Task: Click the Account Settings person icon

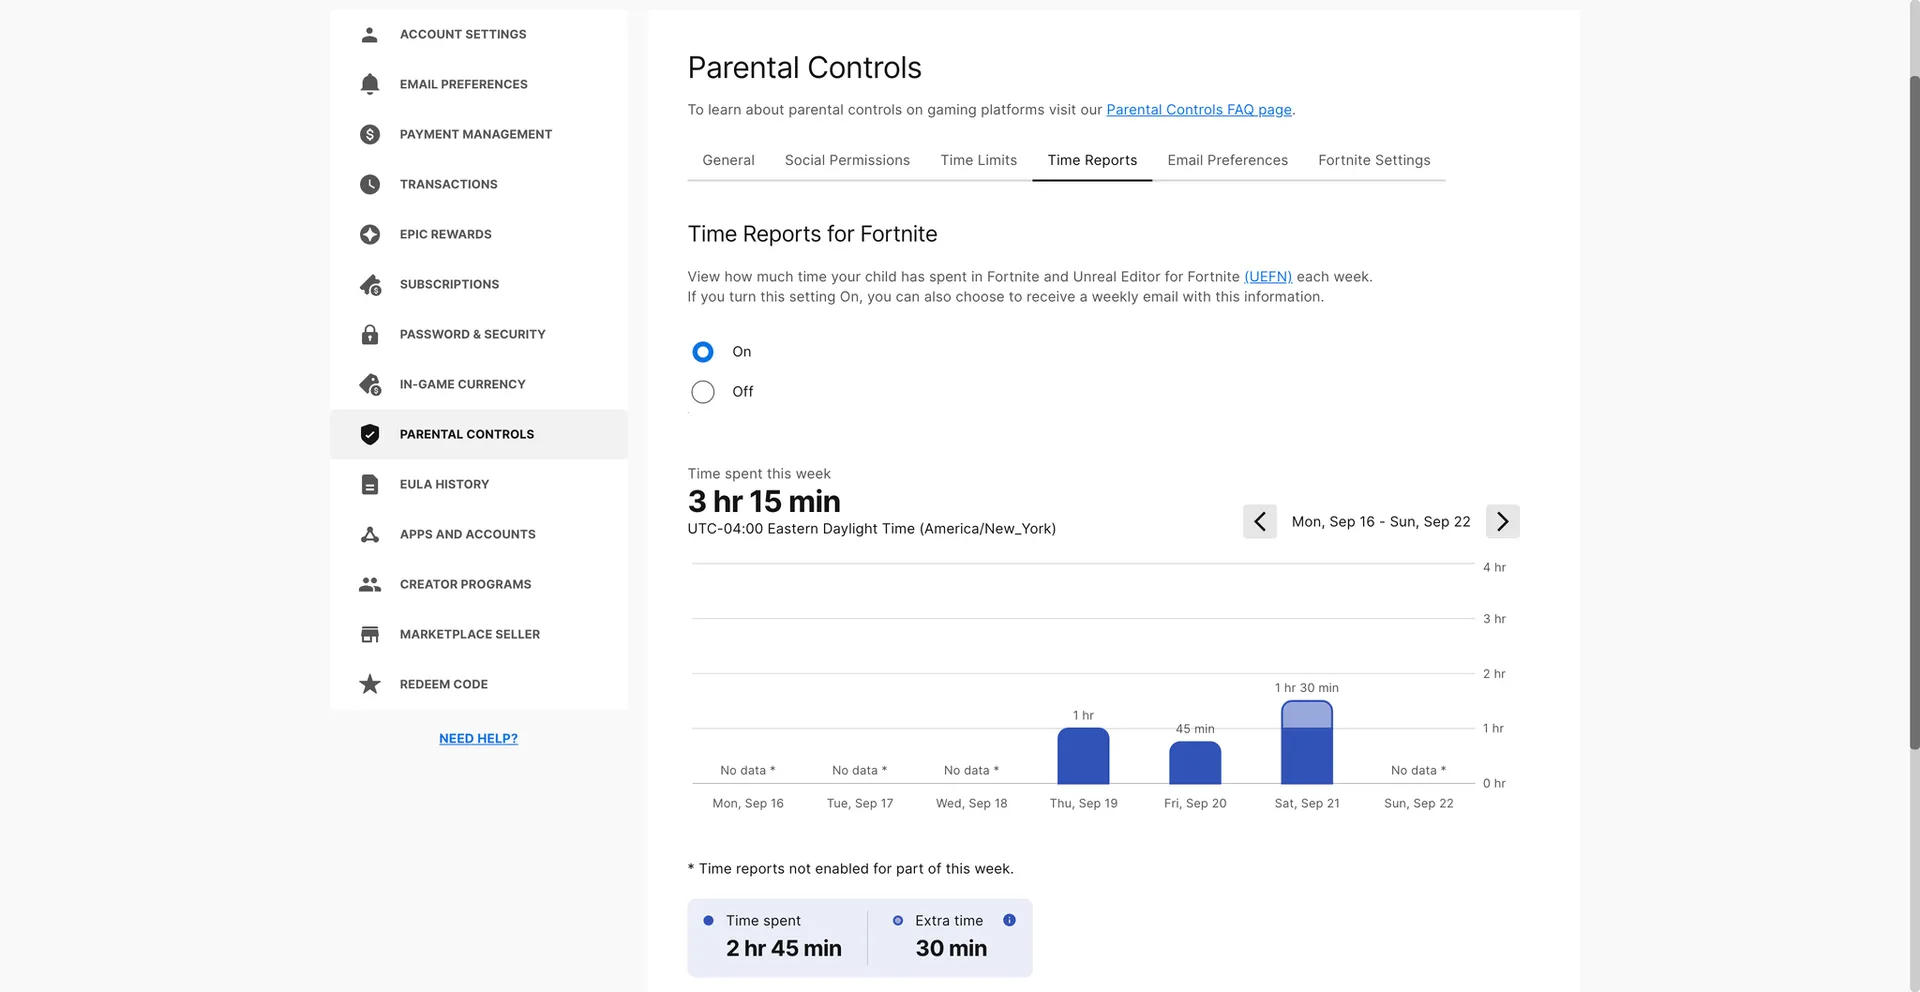Action: click(x=369, y=34)
